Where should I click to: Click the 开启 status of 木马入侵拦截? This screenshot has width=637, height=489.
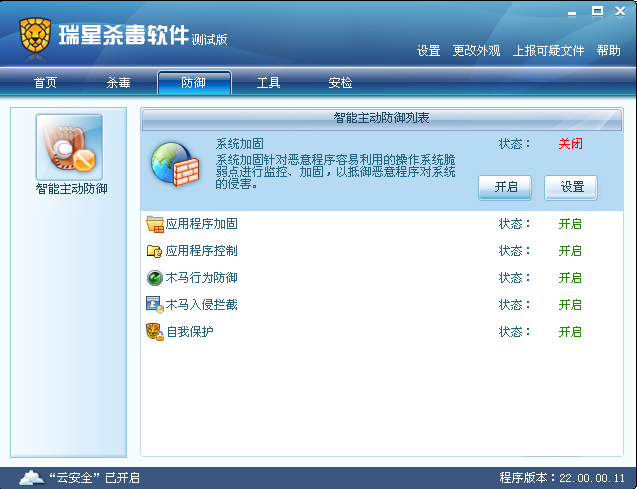tap(570, 305)
